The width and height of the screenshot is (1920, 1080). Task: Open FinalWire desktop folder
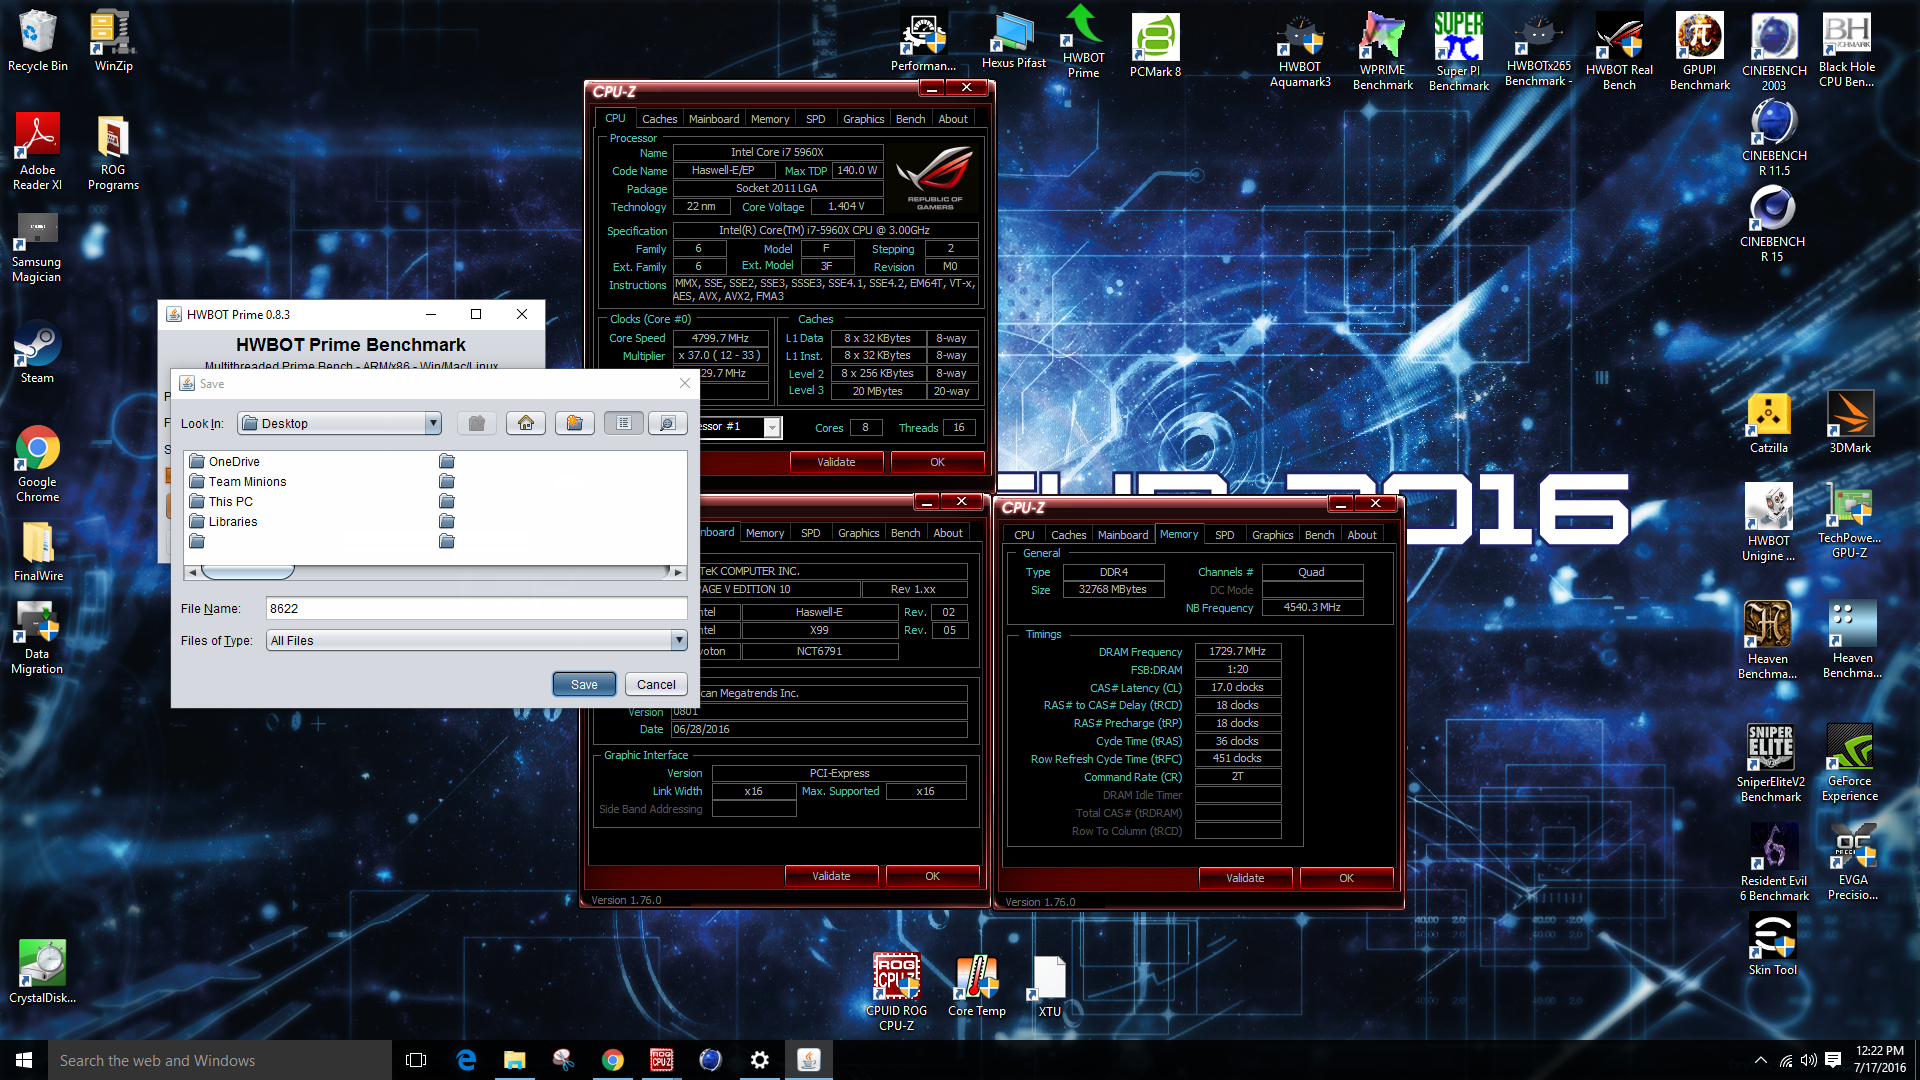[39, 552]
